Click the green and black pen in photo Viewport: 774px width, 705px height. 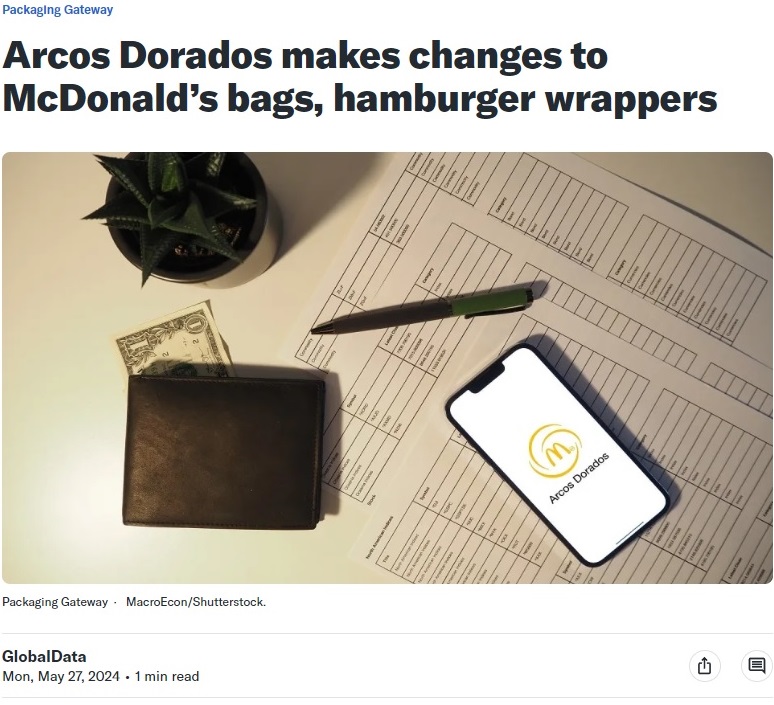pos(429,308)
